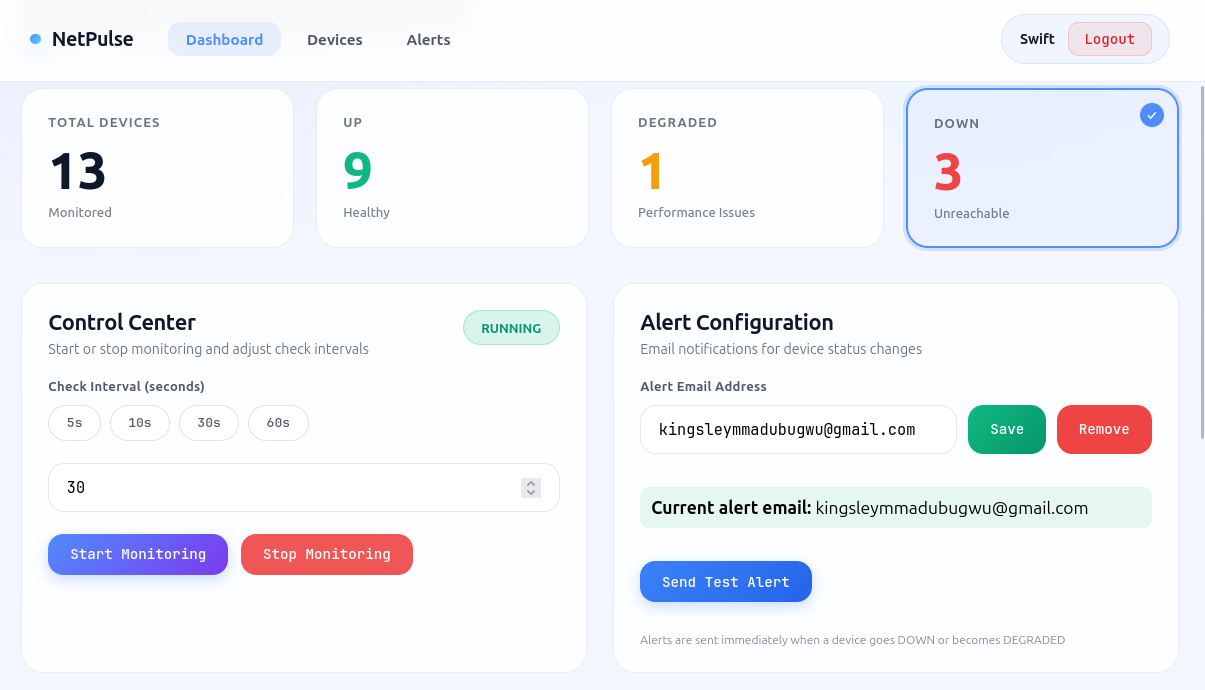Select the Total Devices card
Screen dimensions: 1205x690
pyautogui.click(x=158, y=168)
